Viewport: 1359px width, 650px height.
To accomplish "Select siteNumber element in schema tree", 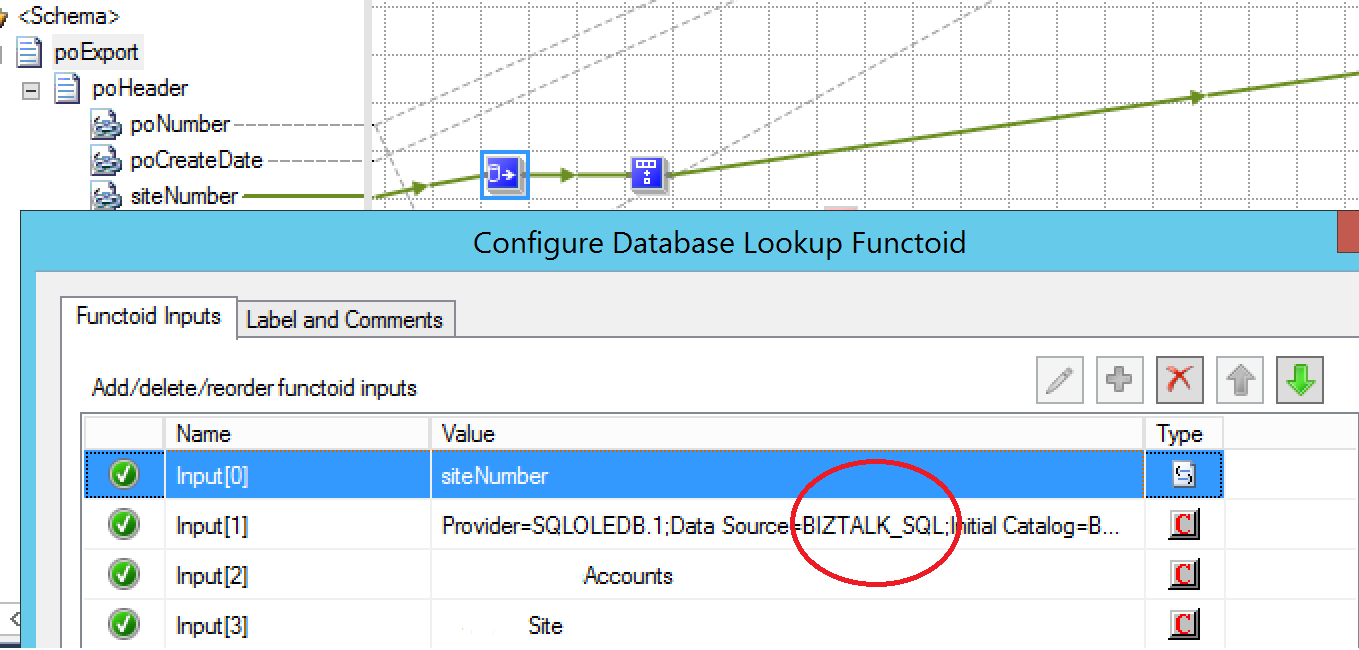I will click(184, 196).
